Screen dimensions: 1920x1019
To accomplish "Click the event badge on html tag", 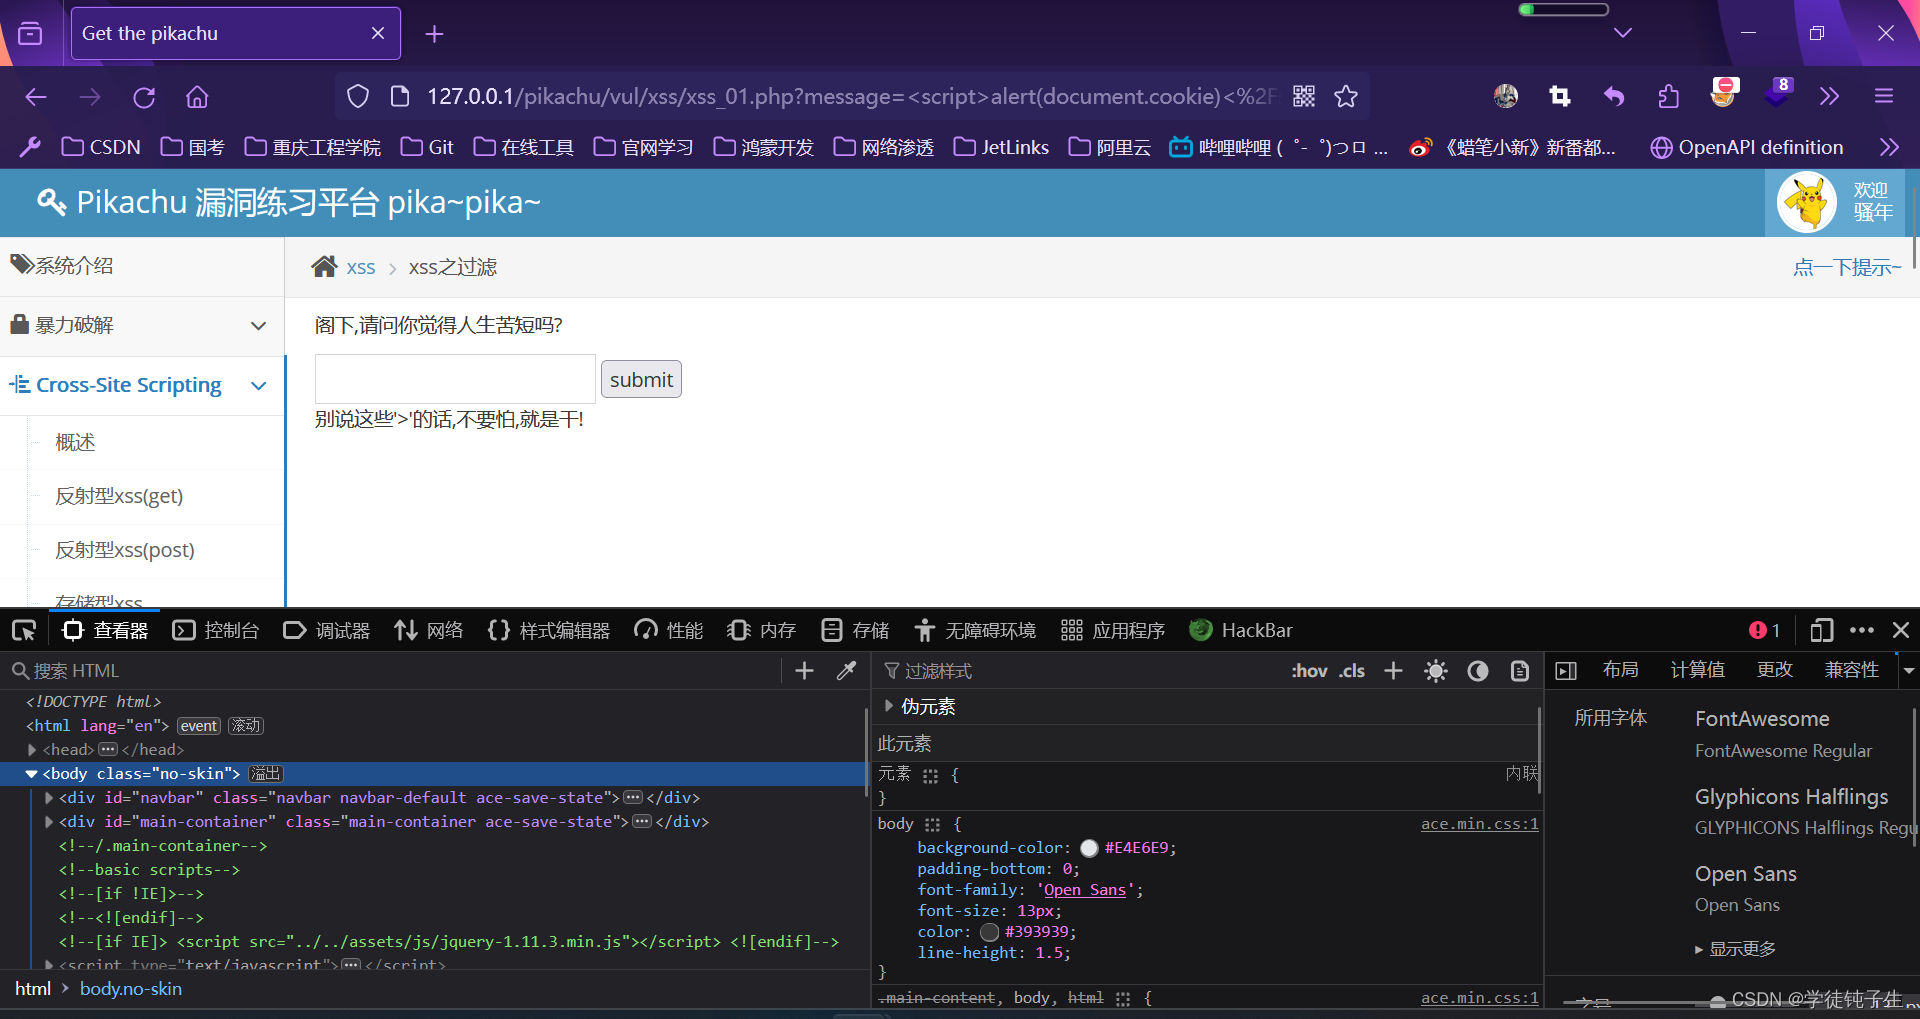I will pos(198,726).
